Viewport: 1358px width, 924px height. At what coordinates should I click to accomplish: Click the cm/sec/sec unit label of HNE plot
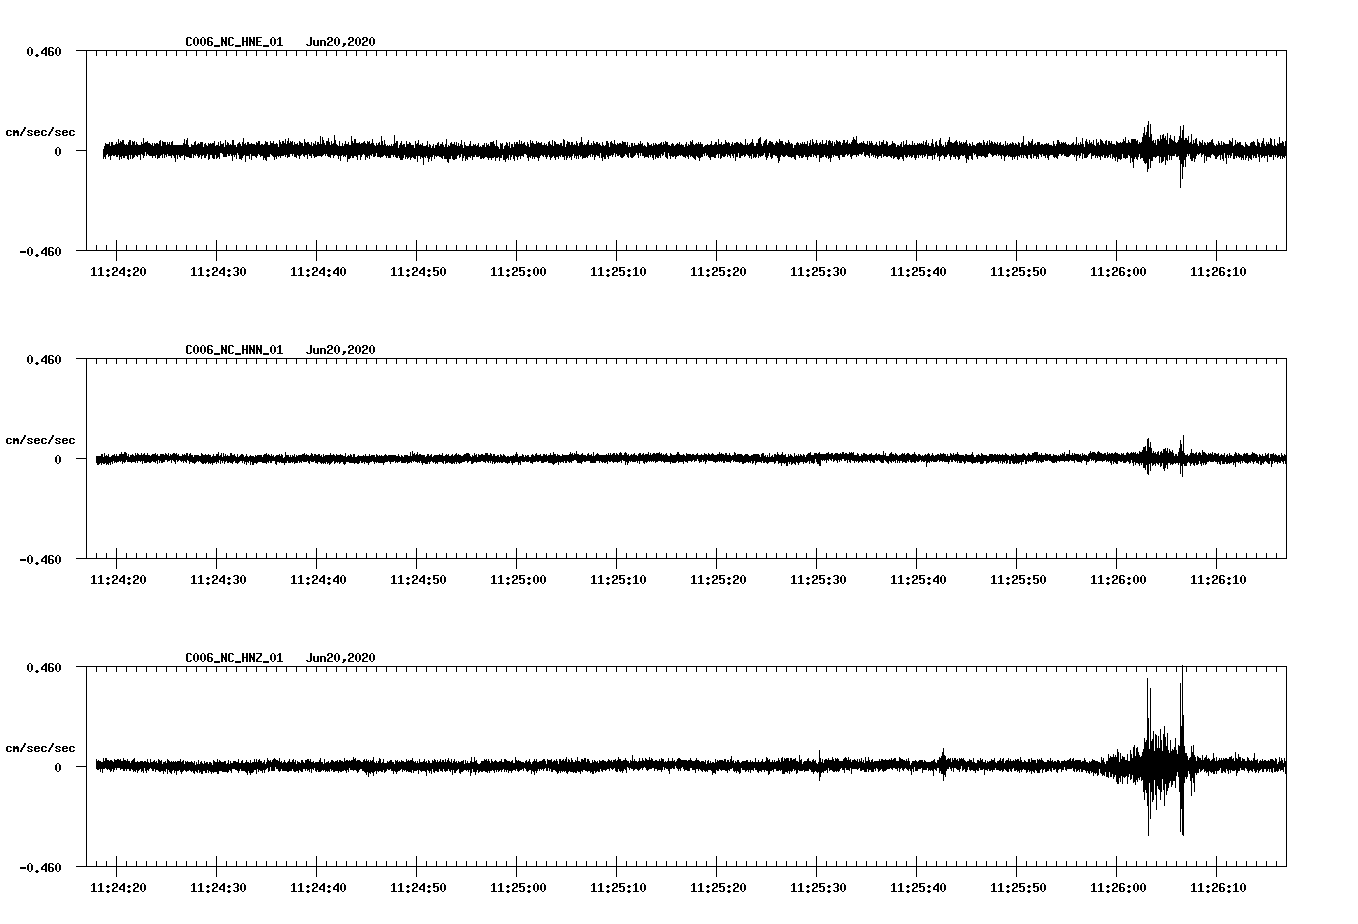click(x=41, y=132)
